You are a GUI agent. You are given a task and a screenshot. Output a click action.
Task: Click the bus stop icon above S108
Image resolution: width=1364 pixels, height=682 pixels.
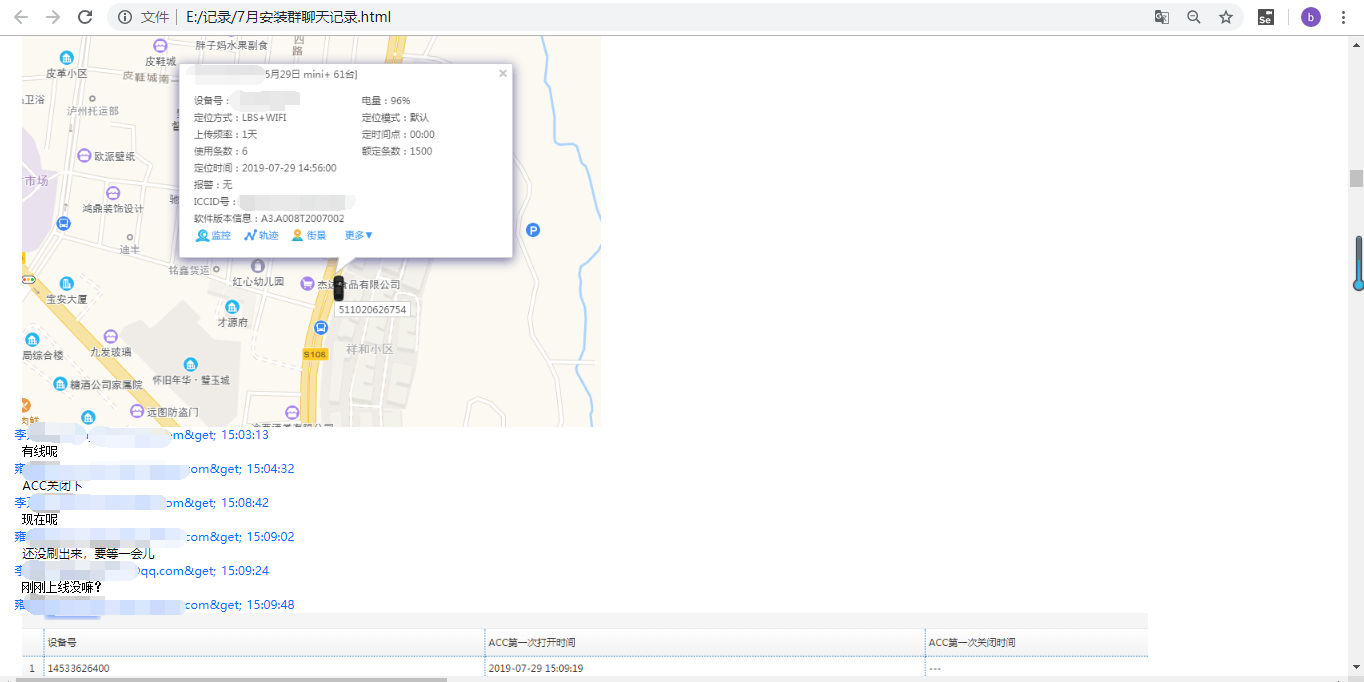tap(321, 327)
